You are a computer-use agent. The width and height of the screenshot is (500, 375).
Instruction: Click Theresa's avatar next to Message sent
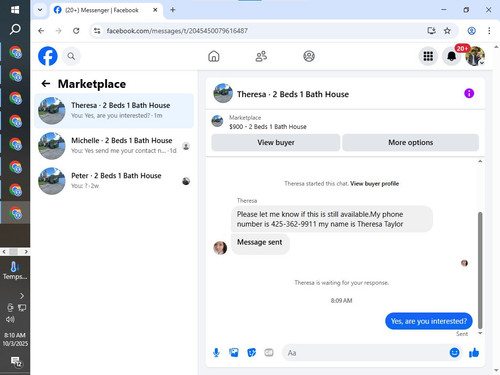220,248
